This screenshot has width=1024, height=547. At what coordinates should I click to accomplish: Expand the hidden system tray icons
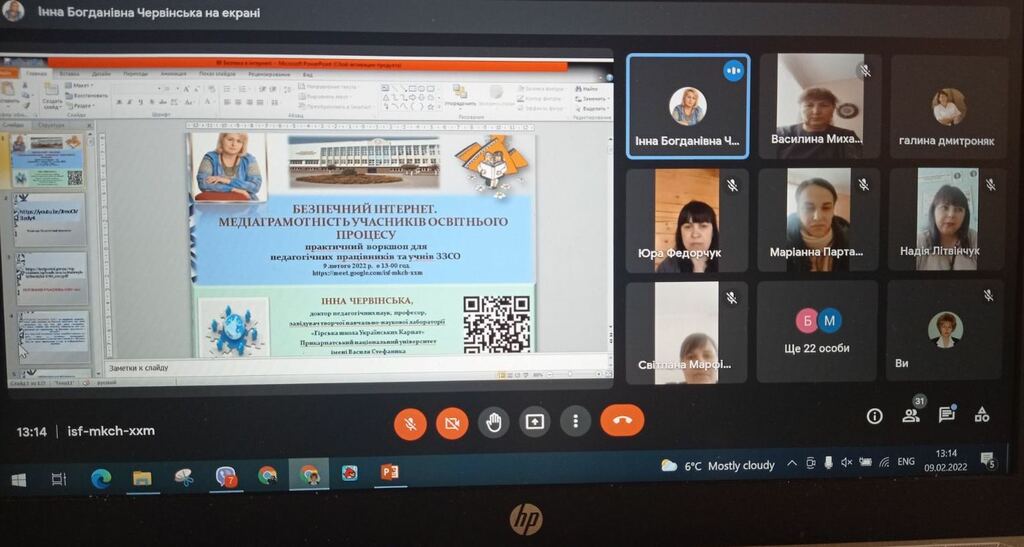pos(792,463)
